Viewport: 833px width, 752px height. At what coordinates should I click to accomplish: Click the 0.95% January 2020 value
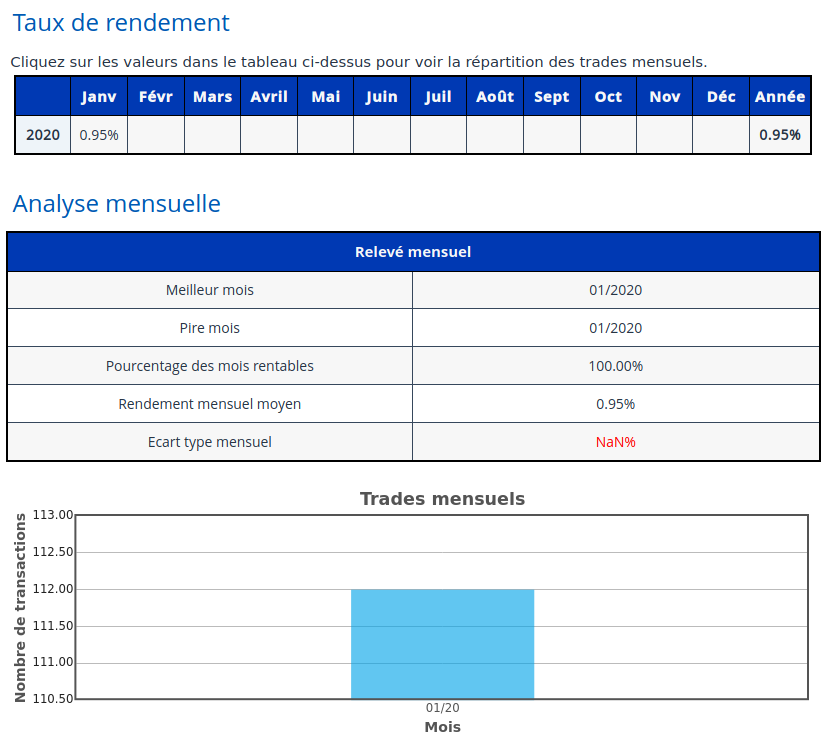(99, 135)
